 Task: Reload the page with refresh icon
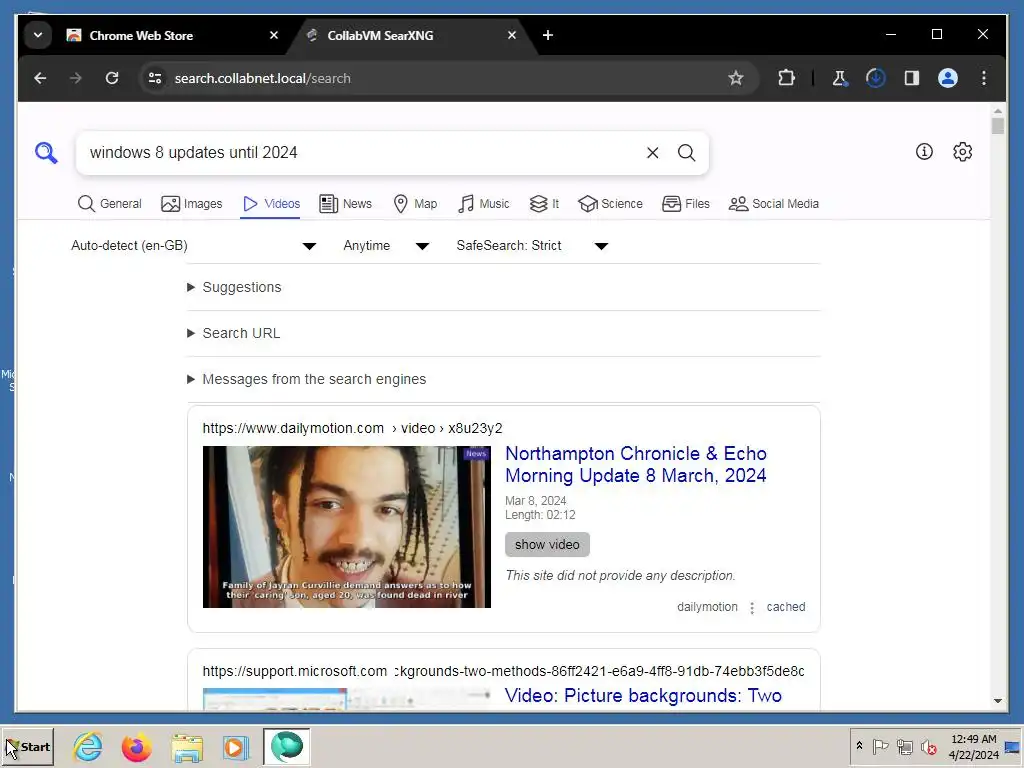[x=112, y=78]
